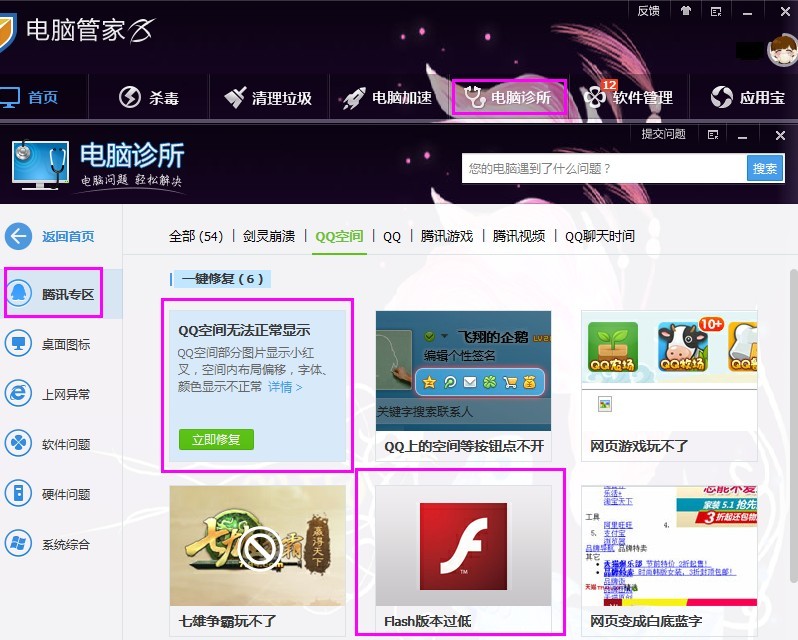Switch to the 全部 (54) tab

click(196, 236)
